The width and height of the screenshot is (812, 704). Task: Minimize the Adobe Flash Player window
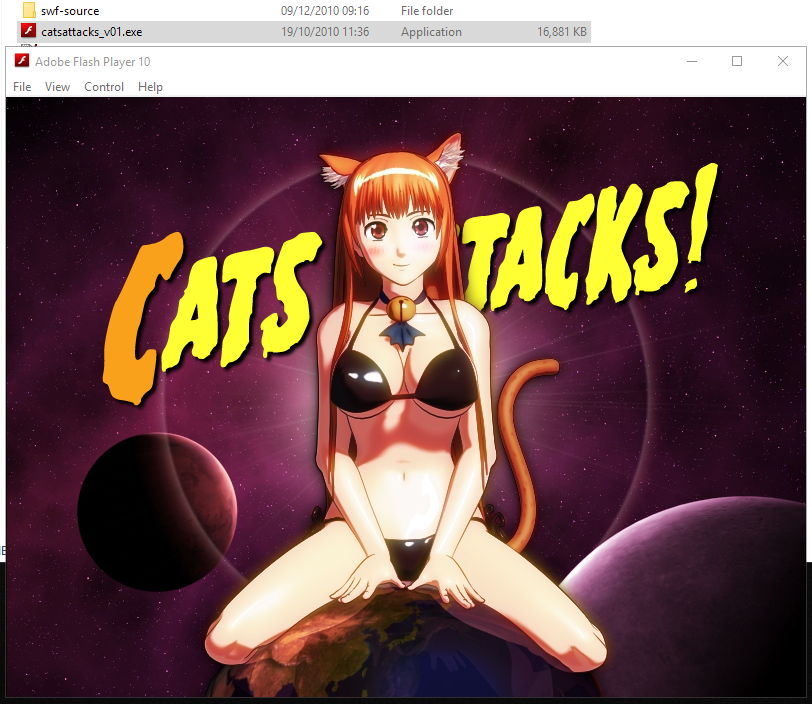pos(692,61)
